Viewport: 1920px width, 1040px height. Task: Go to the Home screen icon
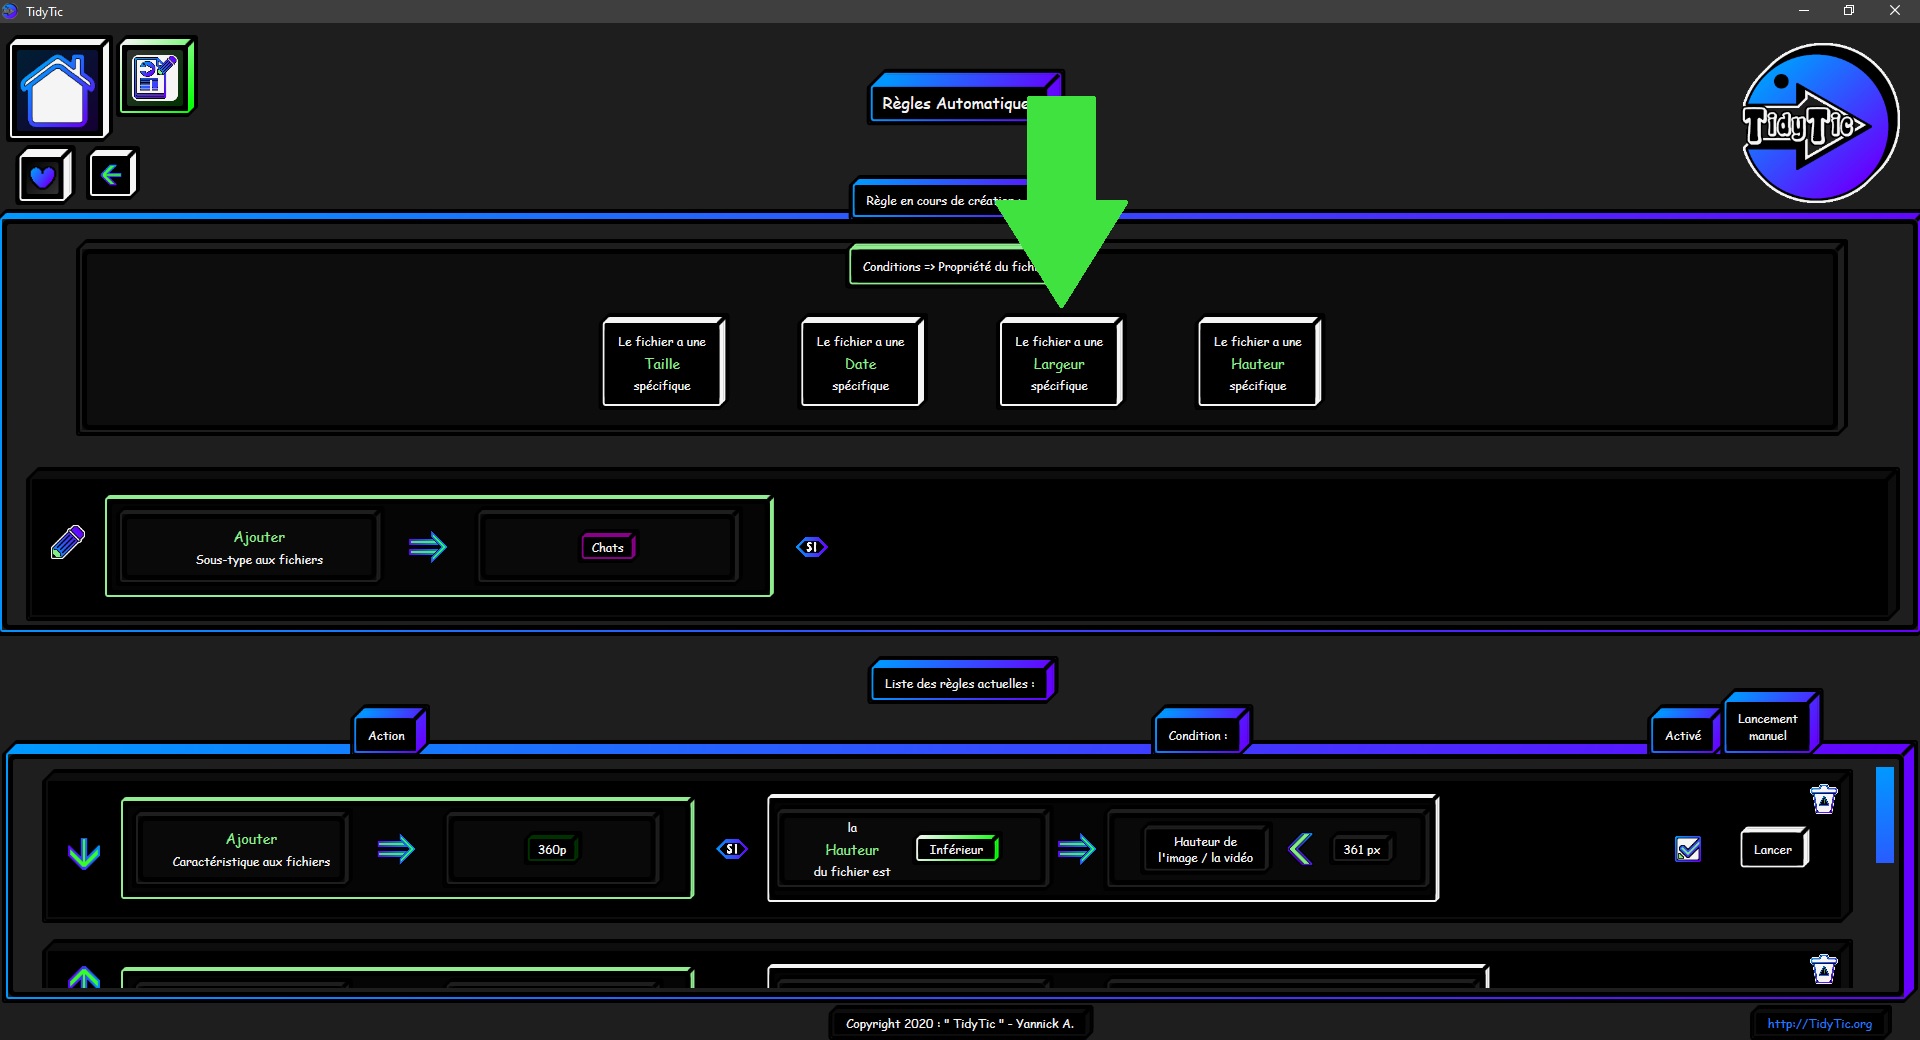pos(58,89)
